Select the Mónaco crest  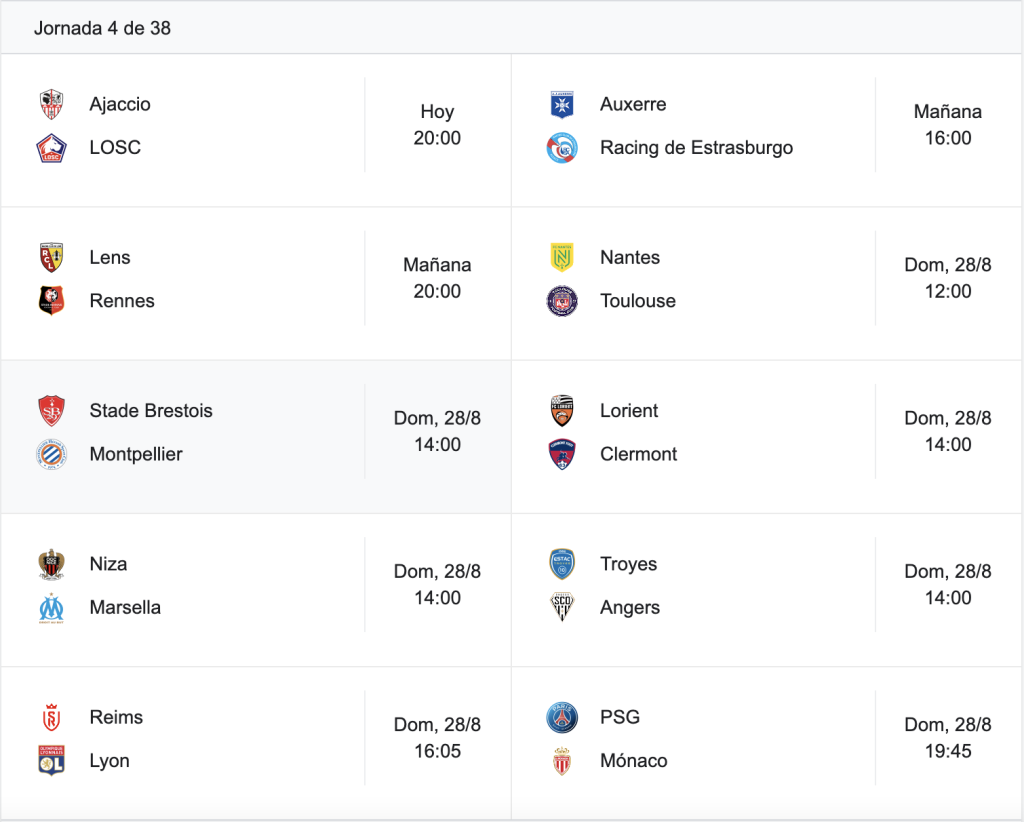coord(562,761)
